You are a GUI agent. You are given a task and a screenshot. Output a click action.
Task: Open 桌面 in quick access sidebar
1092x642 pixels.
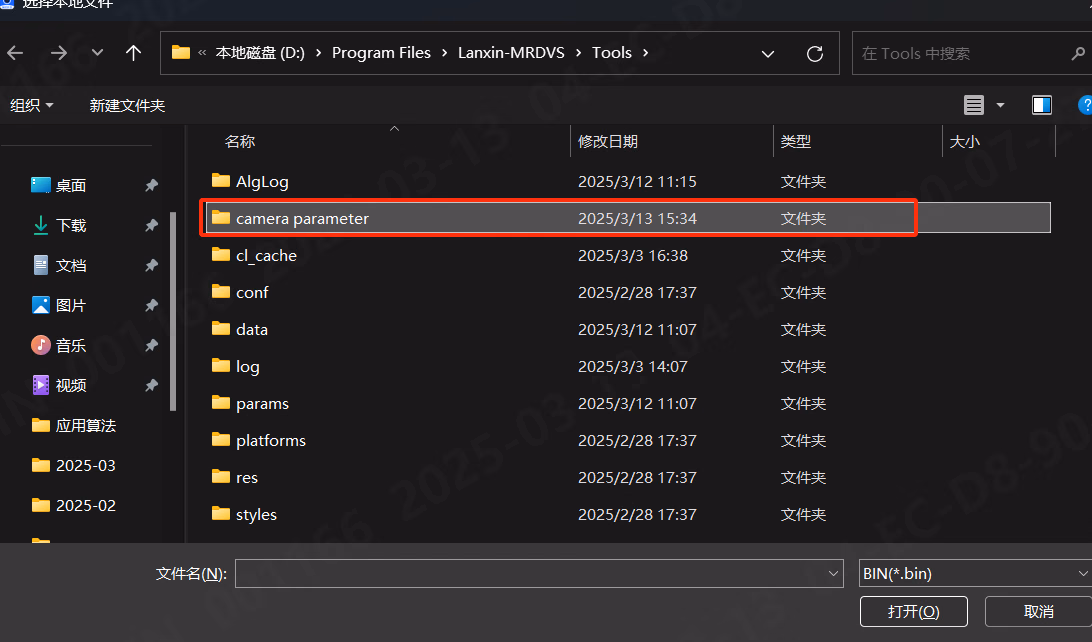click(x=58, y=185)
